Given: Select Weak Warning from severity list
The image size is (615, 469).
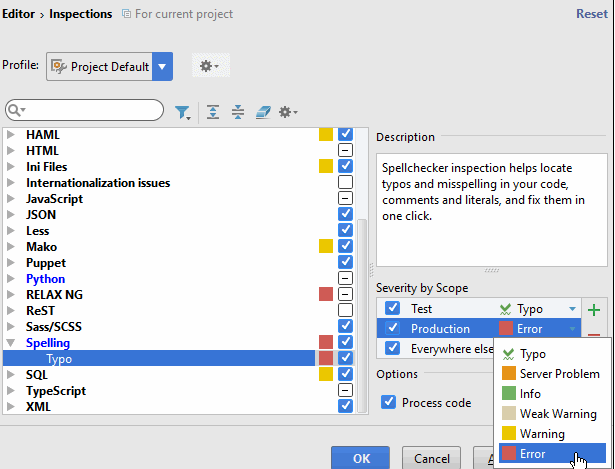Looking at the screenshot, I should 558,414.
